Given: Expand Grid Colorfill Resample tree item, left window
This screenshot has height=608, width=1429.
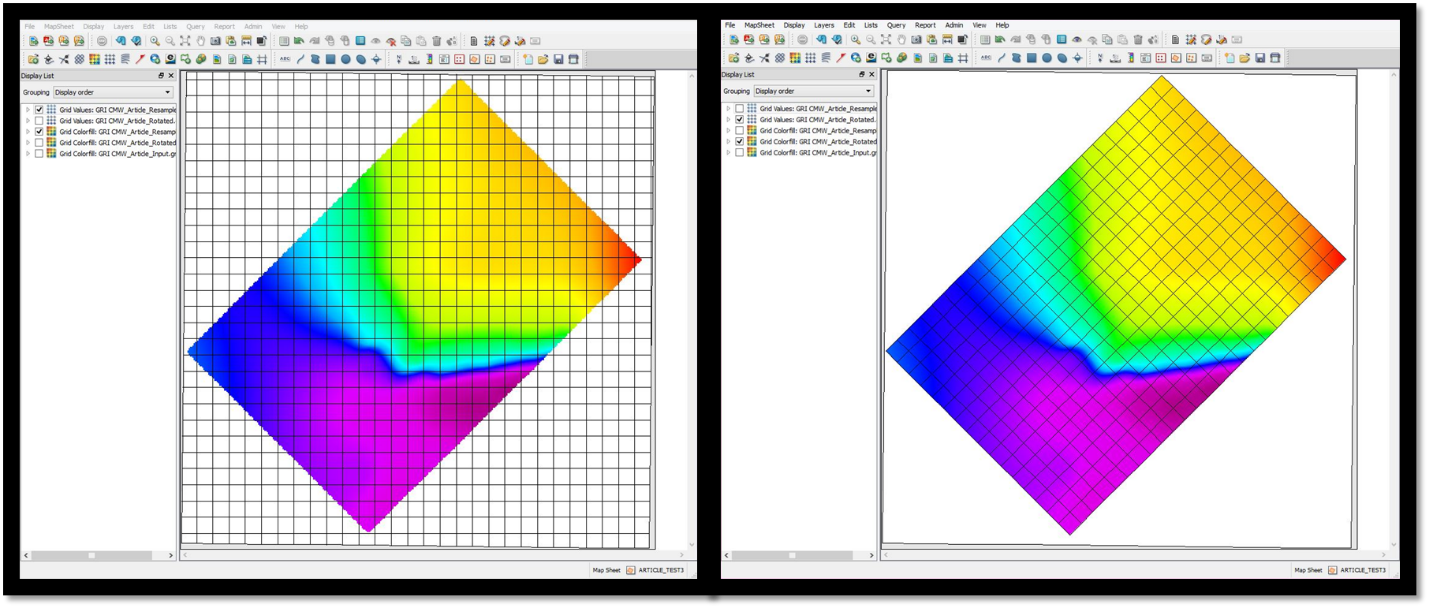Looking at the screenshot, I should click(28, 131).
